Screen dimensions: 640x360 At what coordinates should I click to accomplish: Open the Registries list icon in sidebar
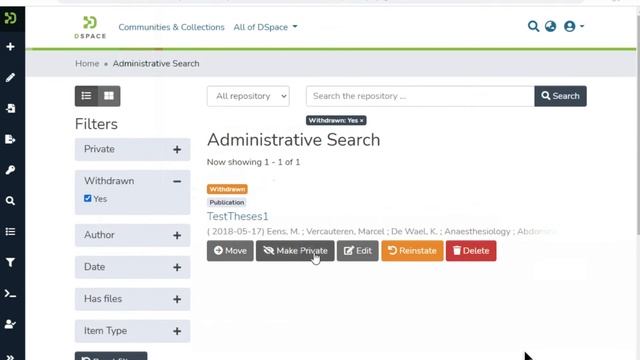point(10,231)
